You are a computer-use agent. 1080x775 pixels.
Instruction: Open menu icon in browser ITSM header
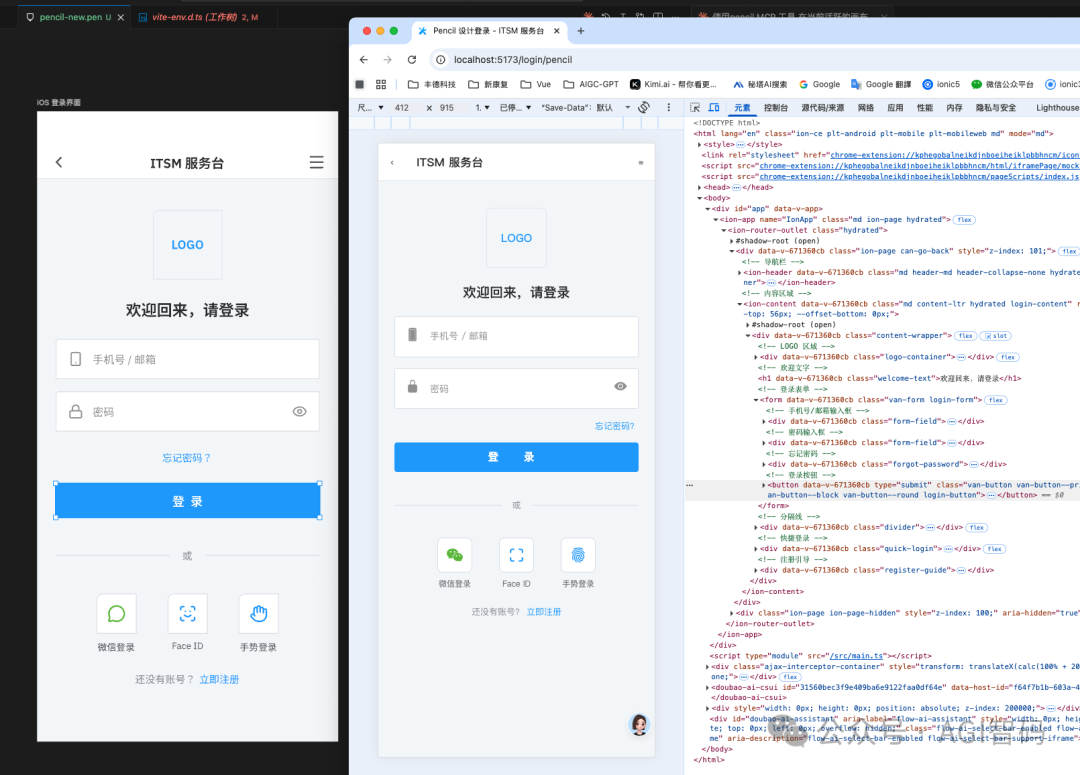[x=641, y=163]
